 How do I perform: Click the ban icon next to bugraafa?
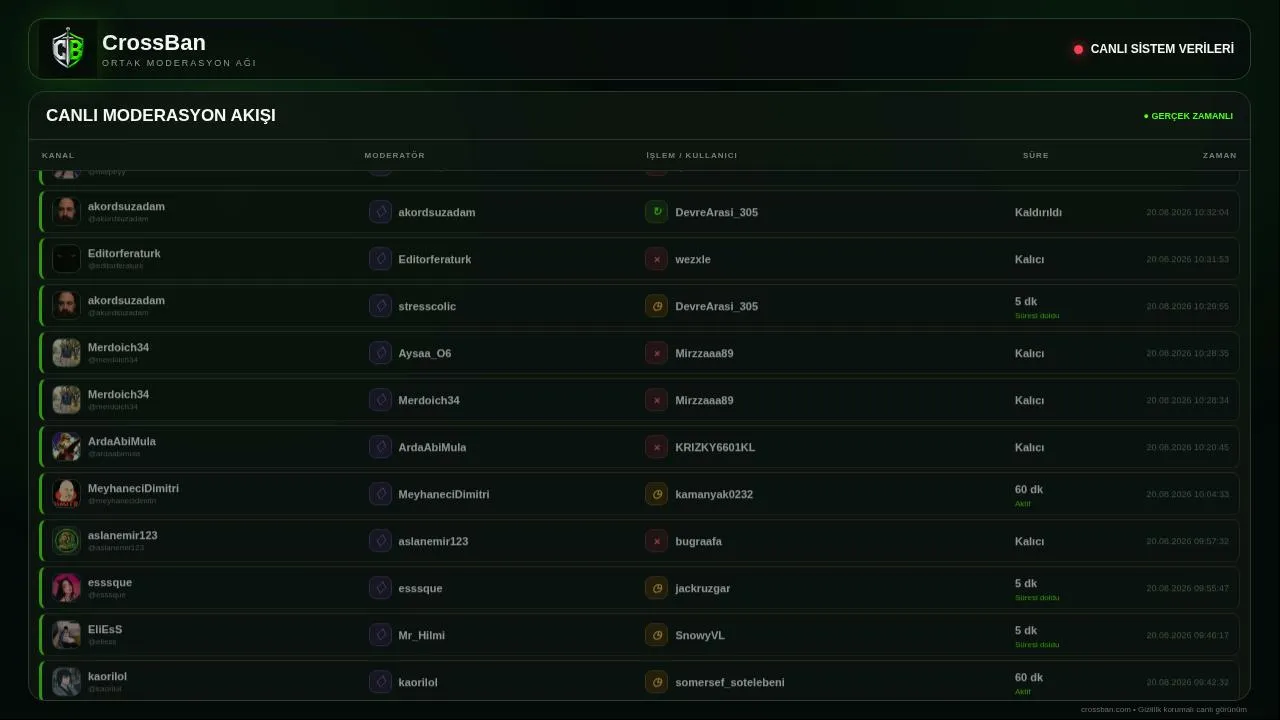coord(656,541)
